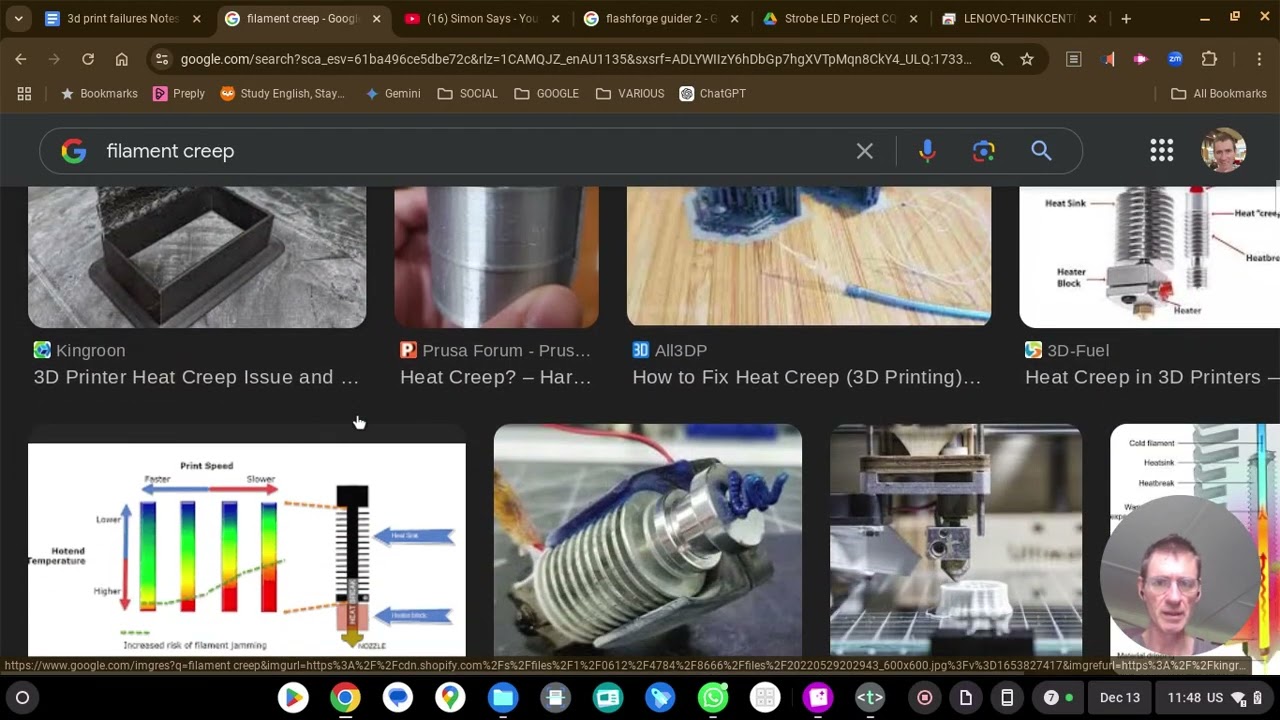The height and width of the screenshot is (720, 1280).
Task: Launch Play Store from the shelf
Action: 293,697
